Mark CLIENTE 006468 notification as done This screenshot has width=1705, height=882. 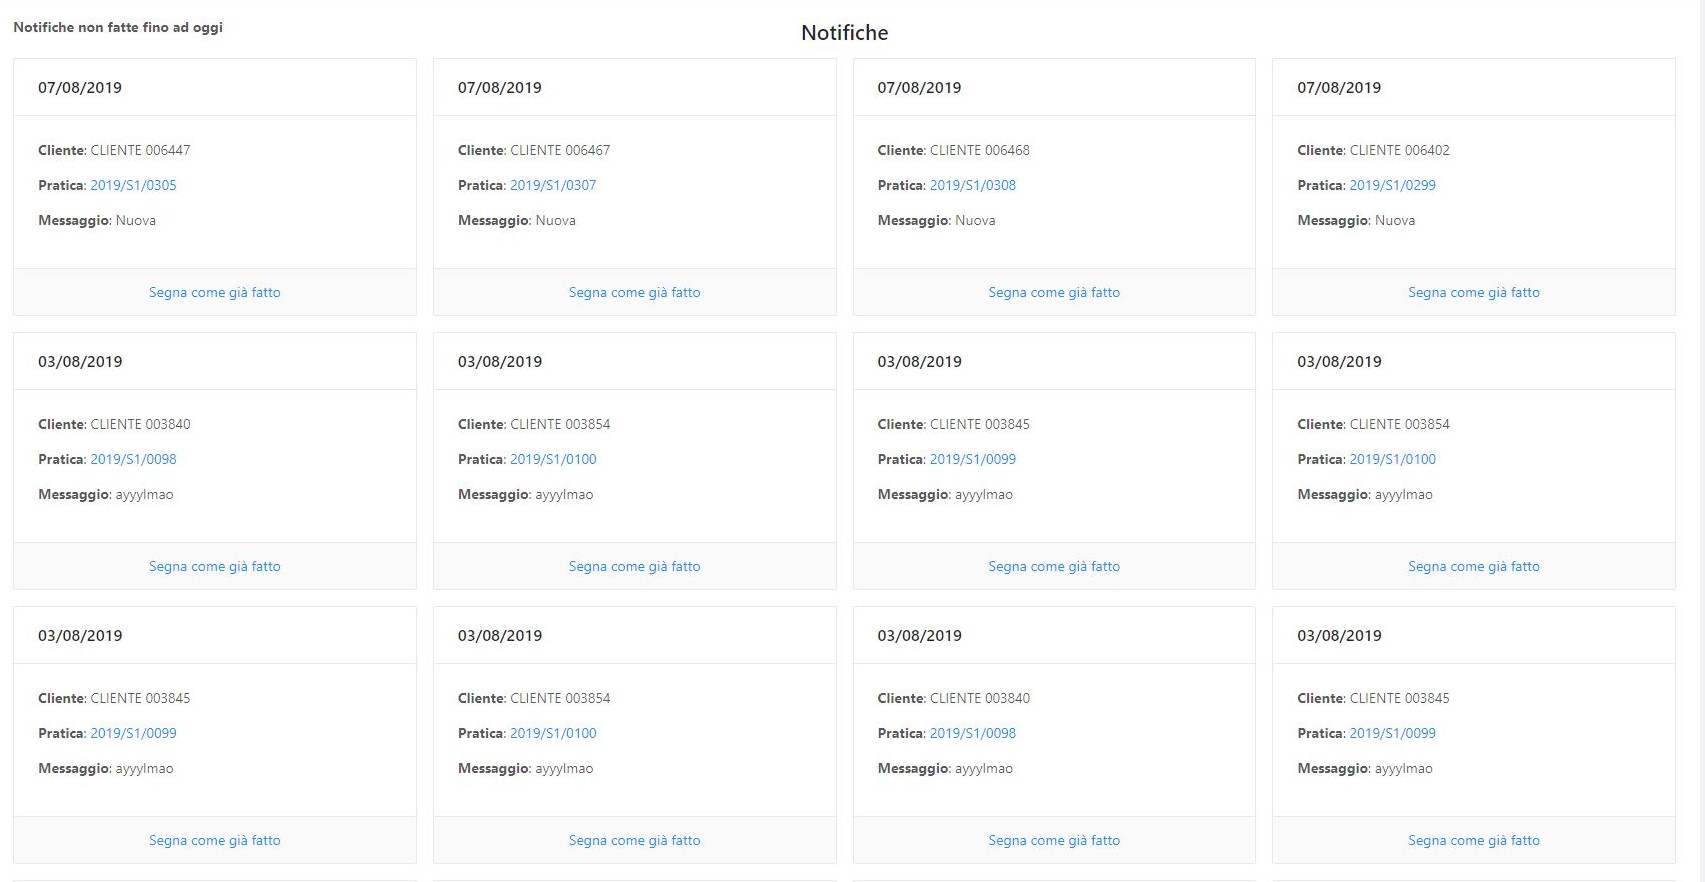(1054, 292)
